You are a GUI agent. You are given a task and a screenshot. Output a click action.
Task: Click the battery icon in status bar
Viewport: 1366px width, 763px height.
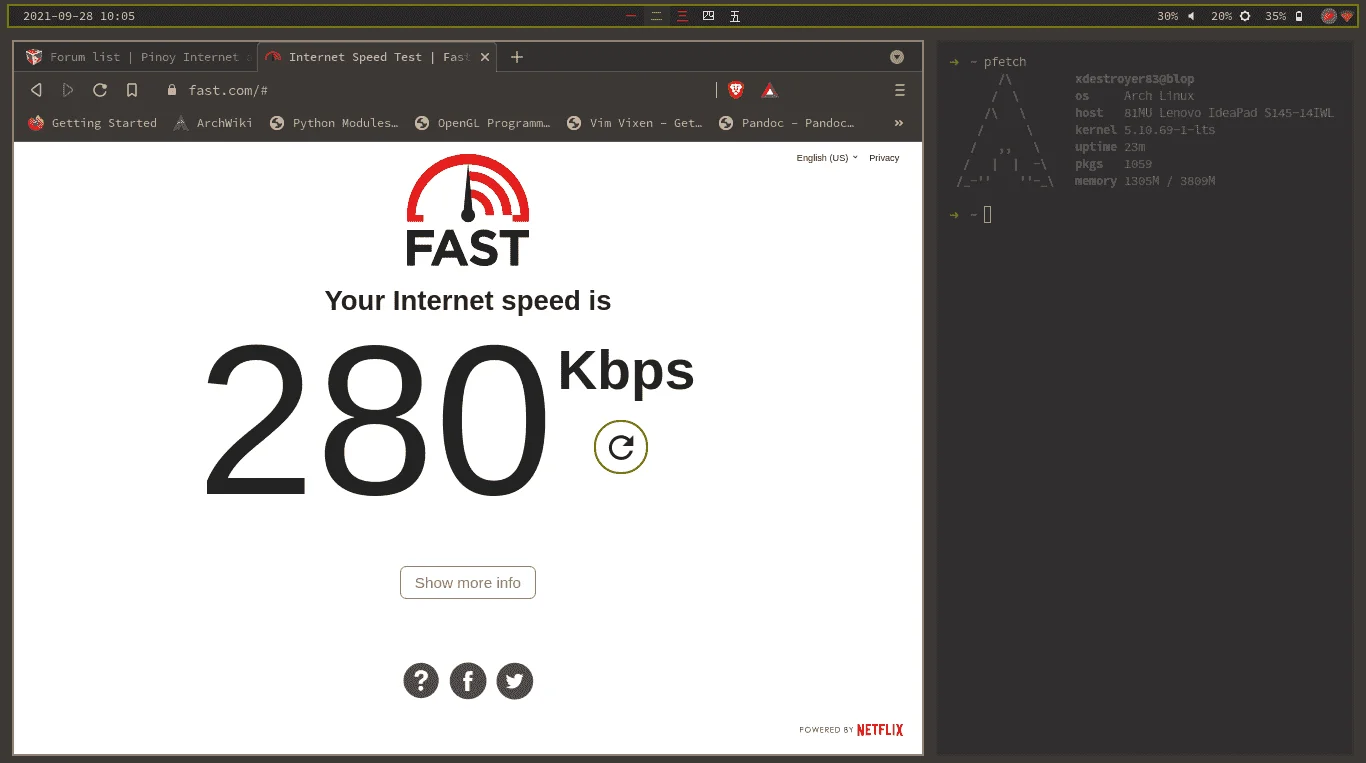point(1299,16)
